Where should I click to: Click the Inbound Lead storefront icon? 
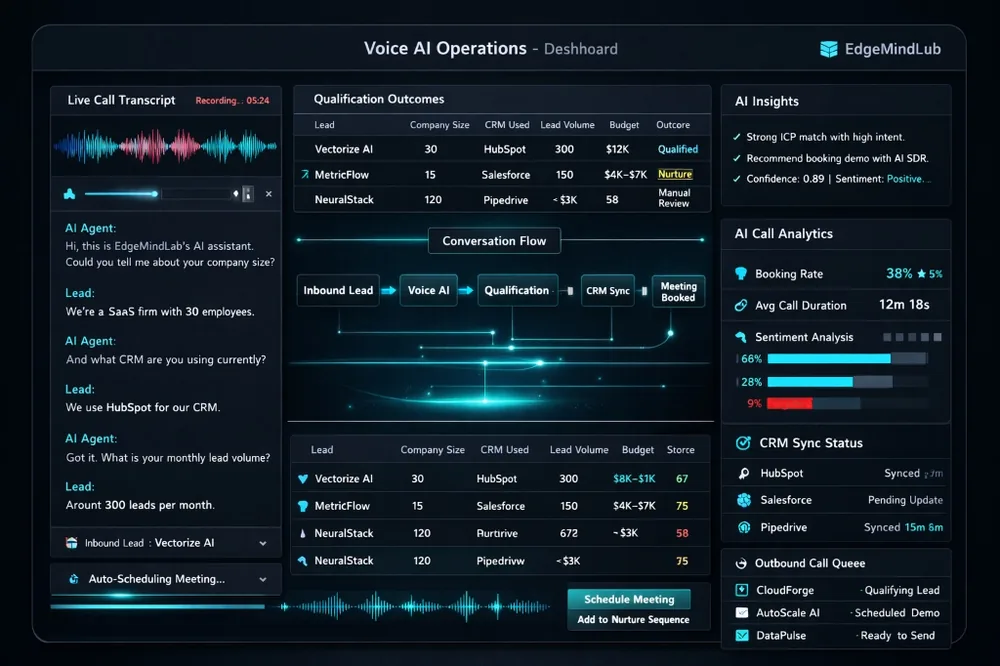coord(71,543)
